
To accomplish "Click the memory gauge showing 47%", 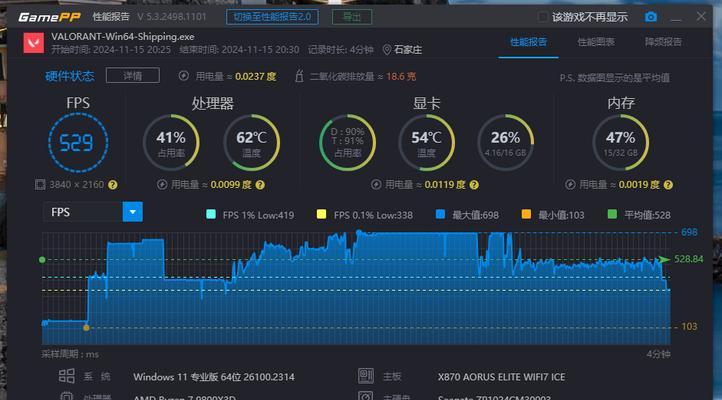I will [621, 143].
